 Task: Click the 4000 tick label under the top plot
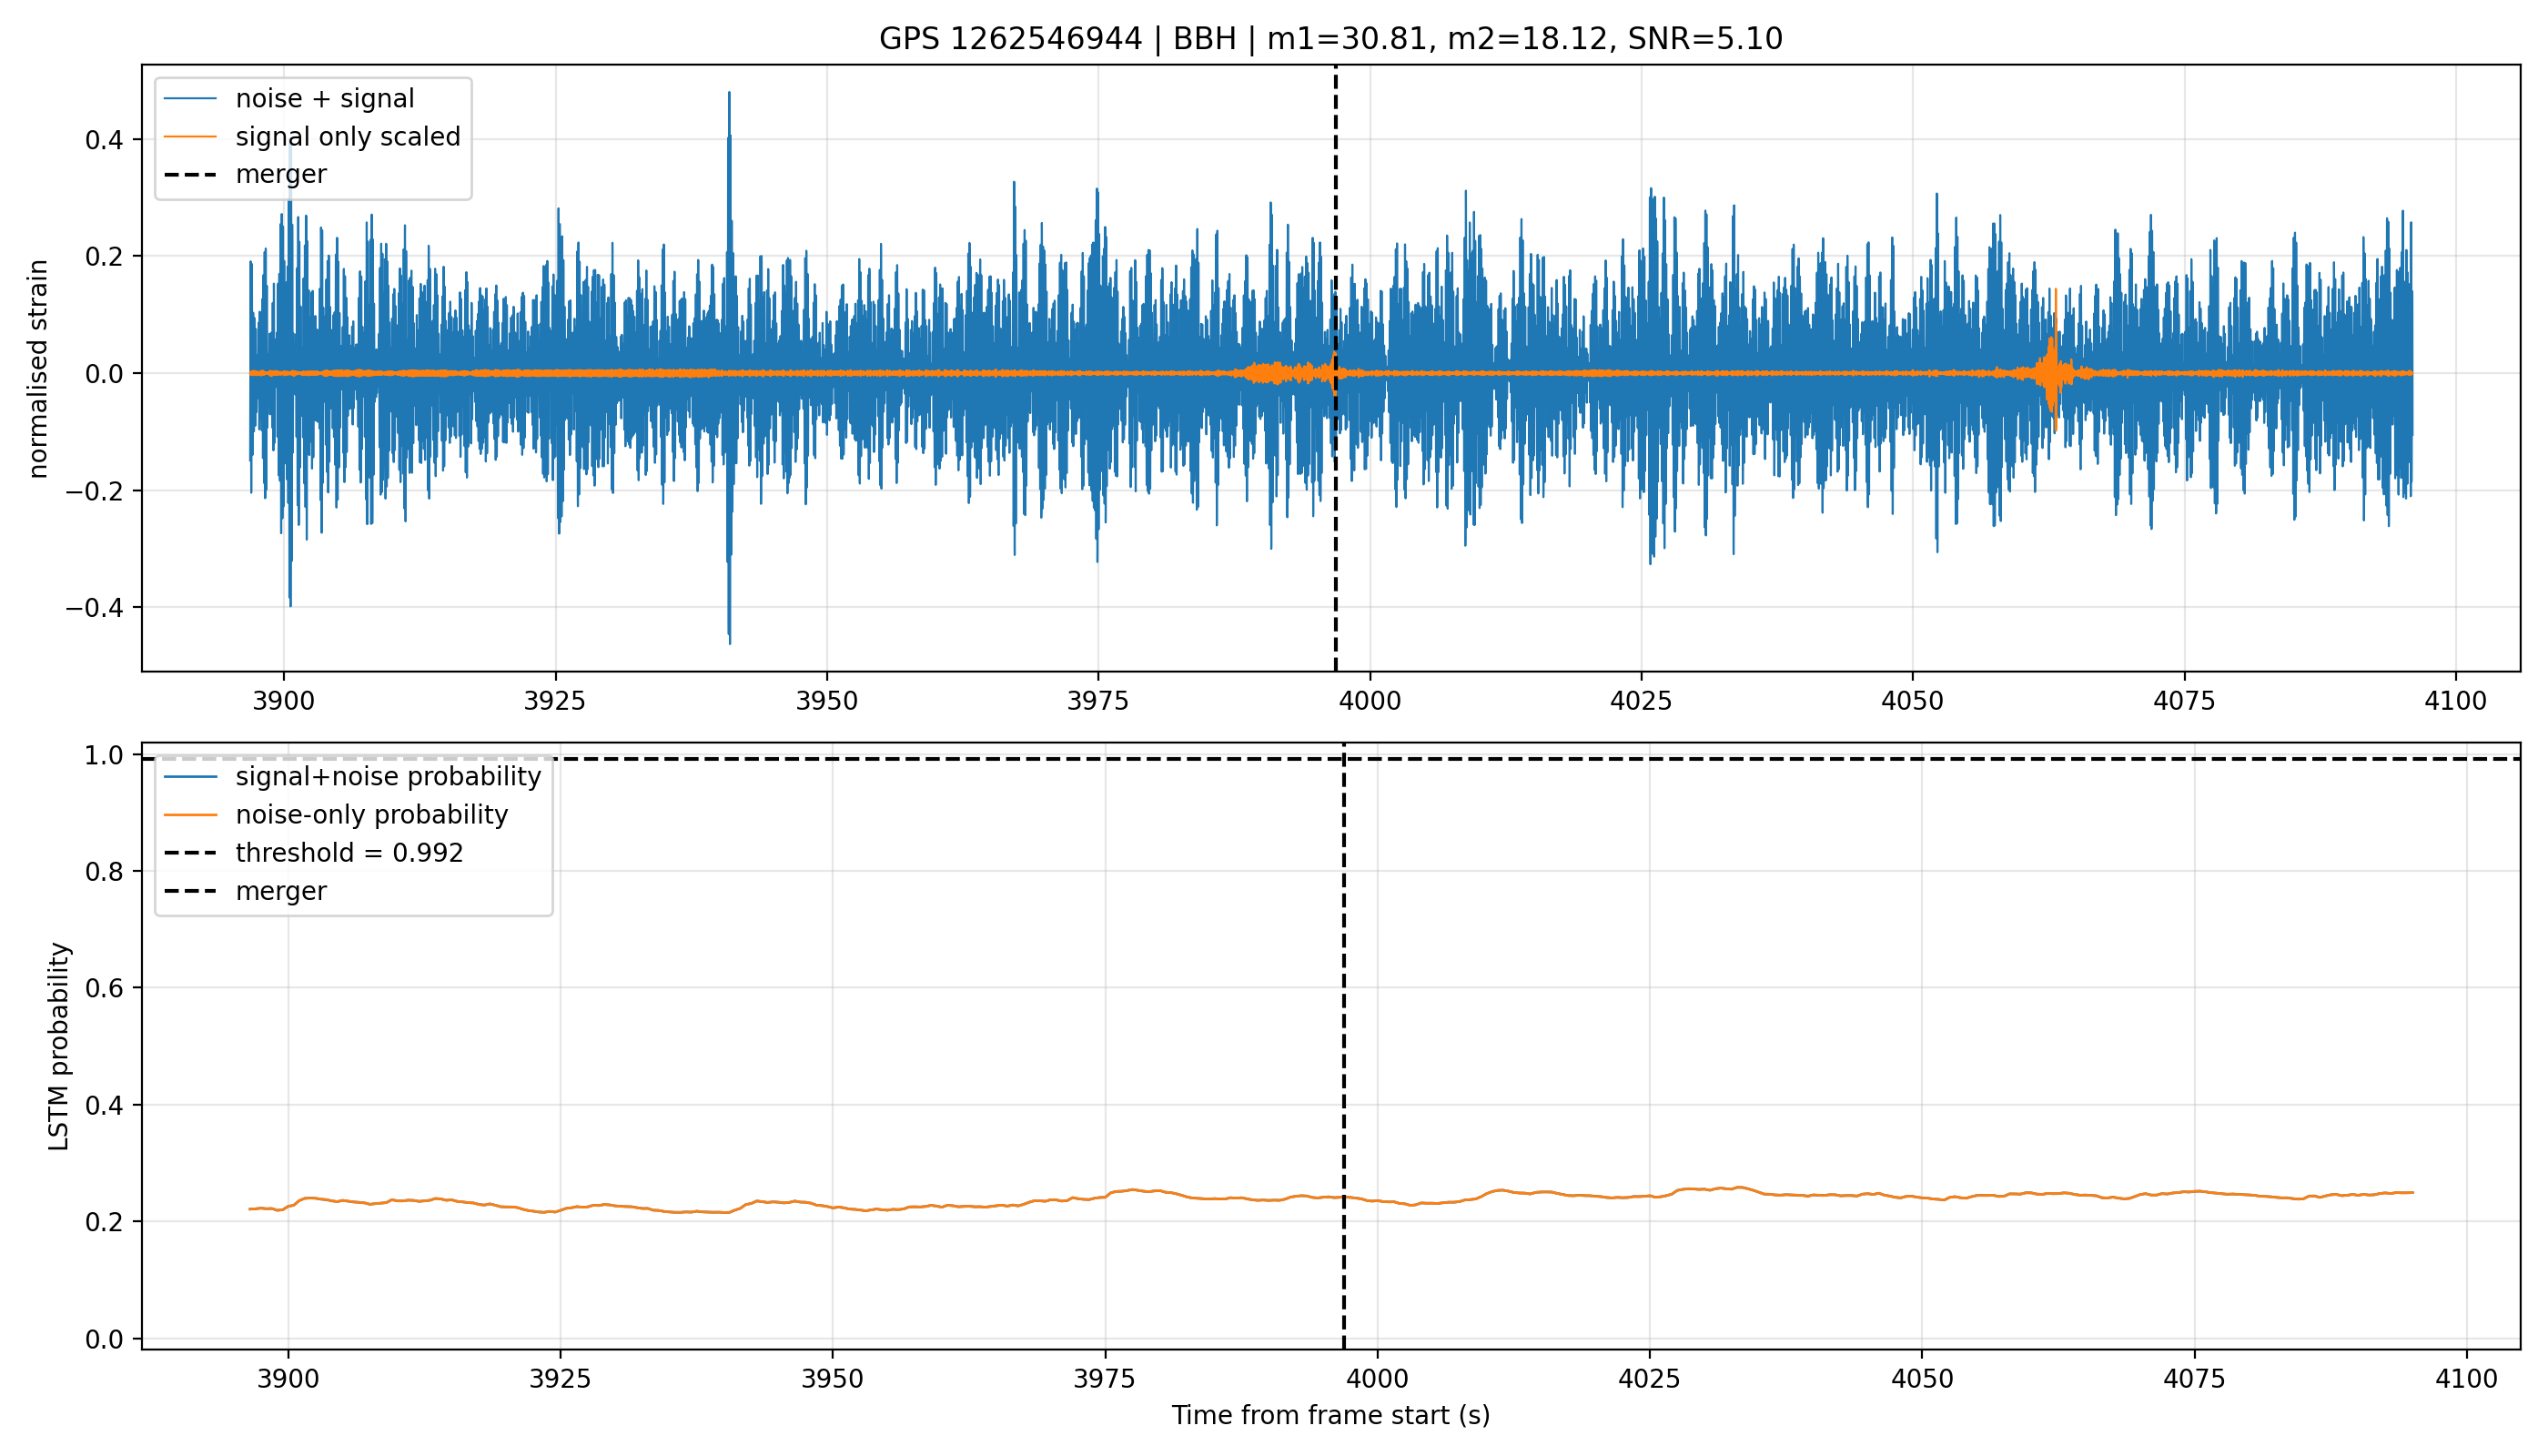(1369, 701)
